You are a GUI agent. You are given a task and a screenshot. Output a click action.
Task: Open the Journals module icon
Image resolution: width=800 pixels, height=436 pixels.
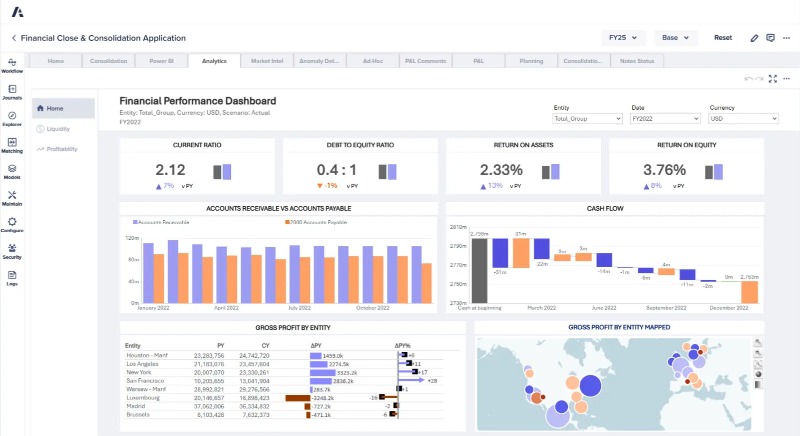pyautogui.click(x=12, y=90)
